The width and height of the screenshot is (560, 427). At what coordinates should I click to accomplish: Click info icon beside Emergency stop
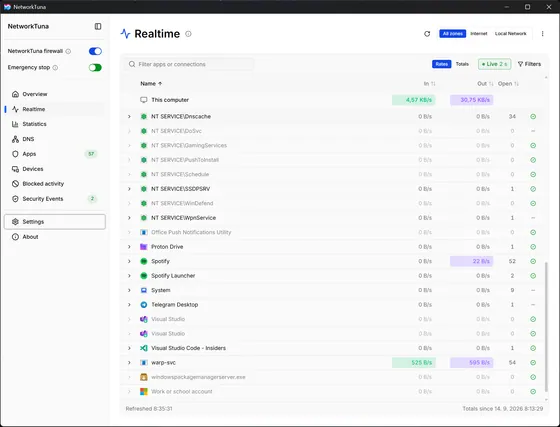[55, 67]
